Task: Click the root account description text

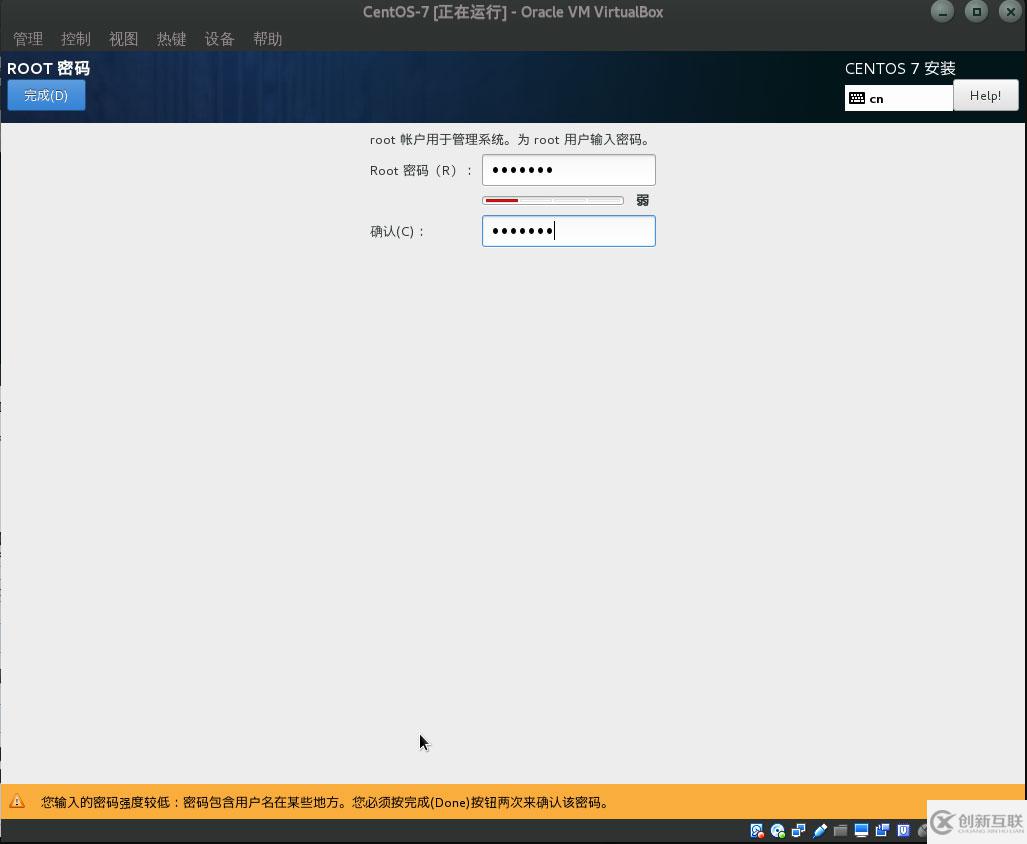Action: click(x=510, y=139)
